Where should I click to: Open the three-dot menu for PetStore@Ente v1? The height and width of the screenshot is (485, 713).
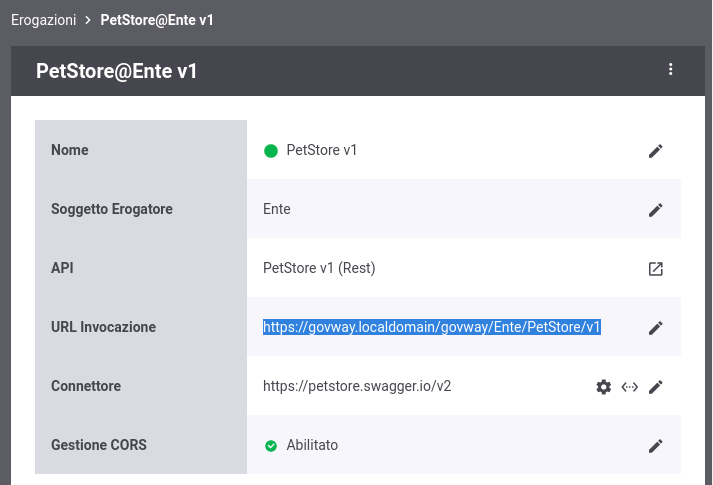pos(670,69)
